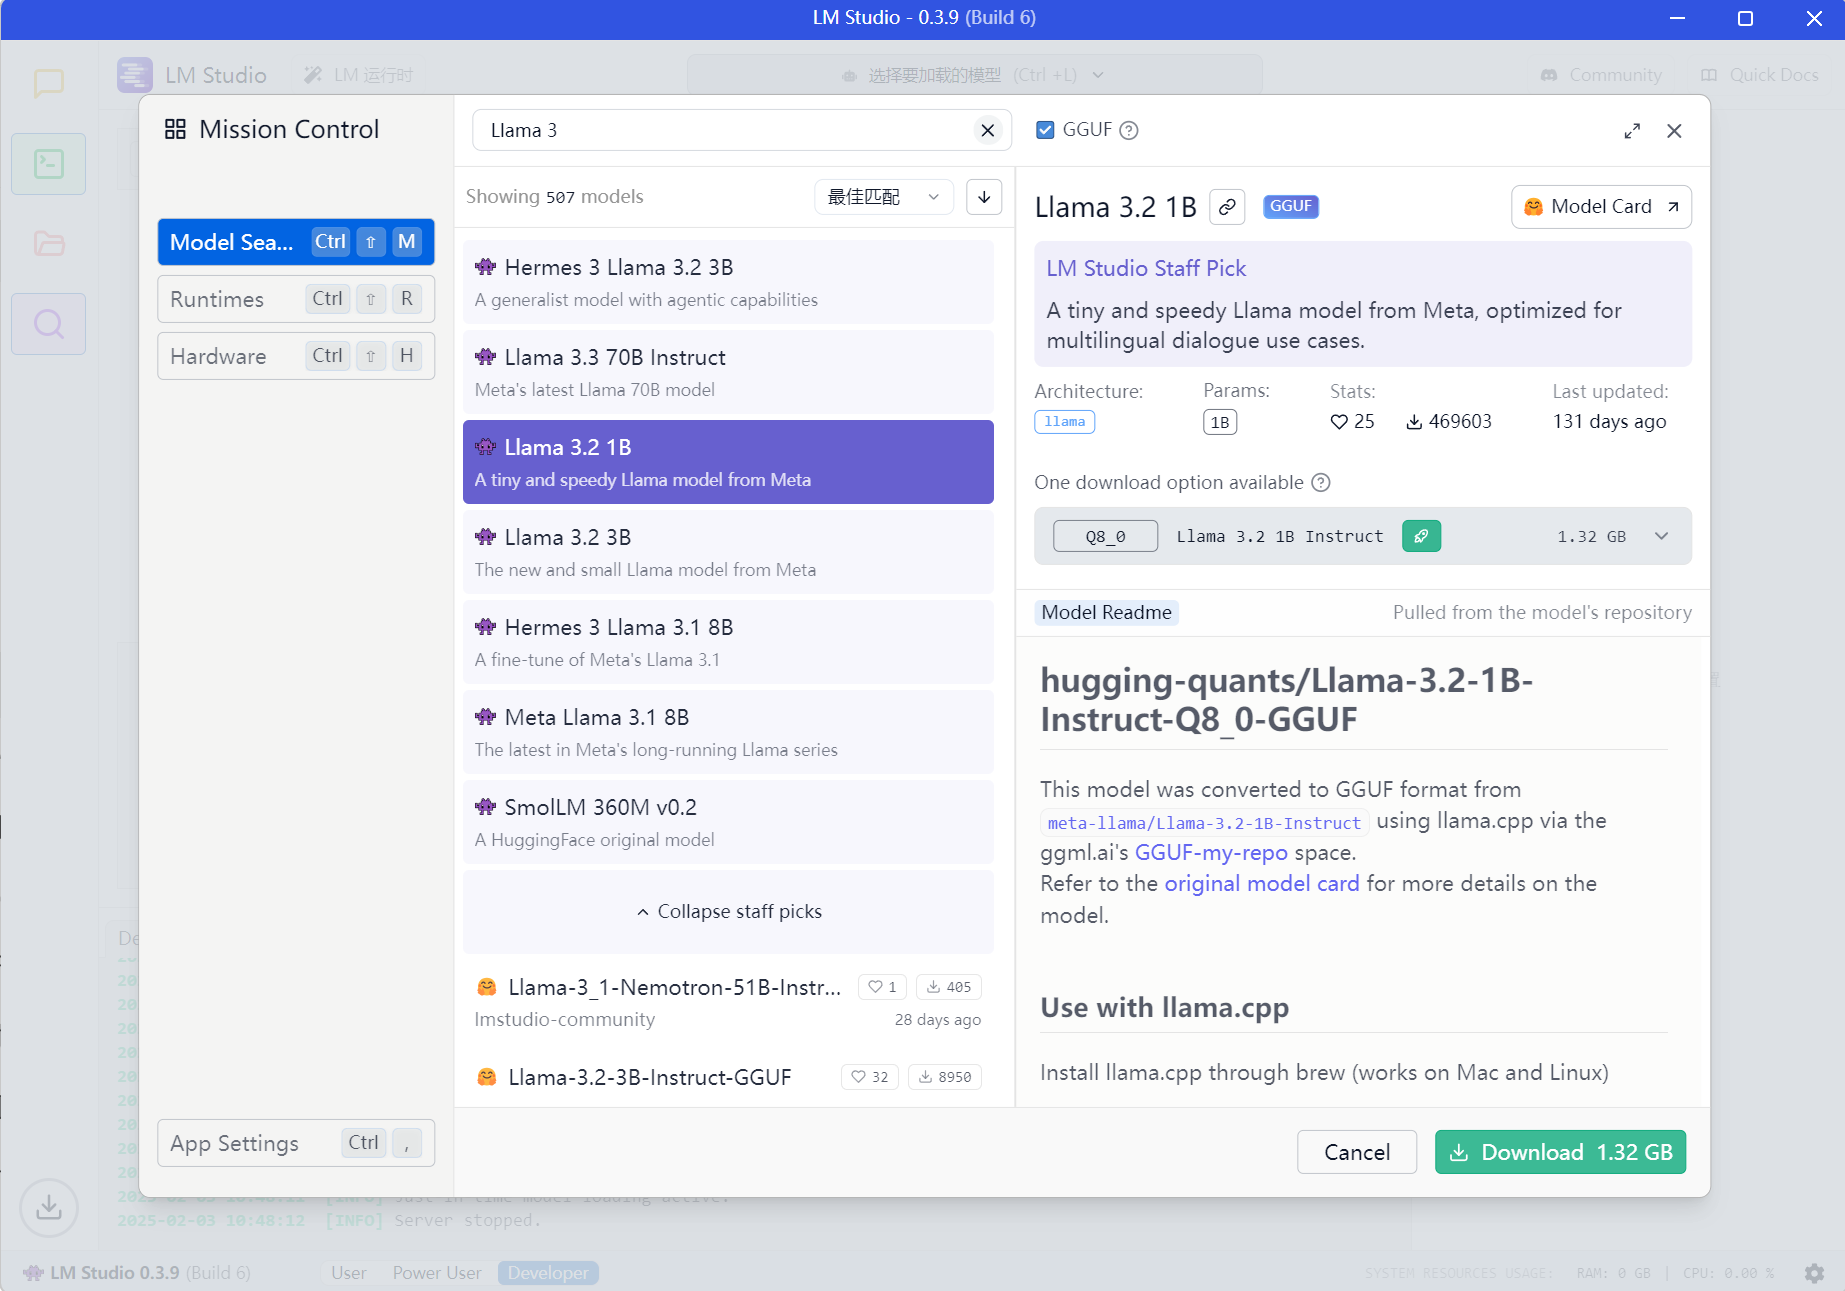Select Developer mode

coord(548,1273)
